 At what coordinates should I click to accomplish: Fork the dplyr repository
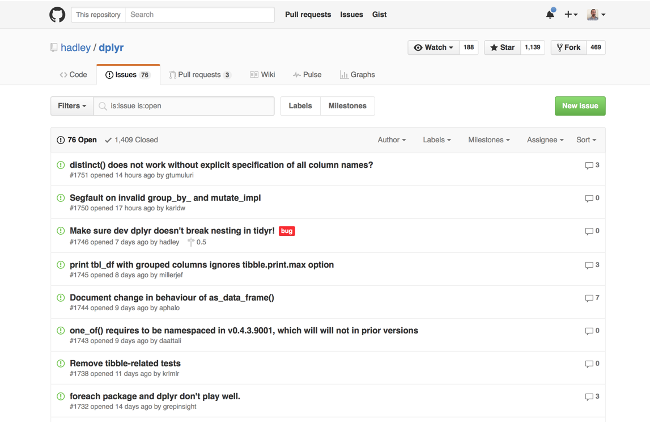(568, 47)
